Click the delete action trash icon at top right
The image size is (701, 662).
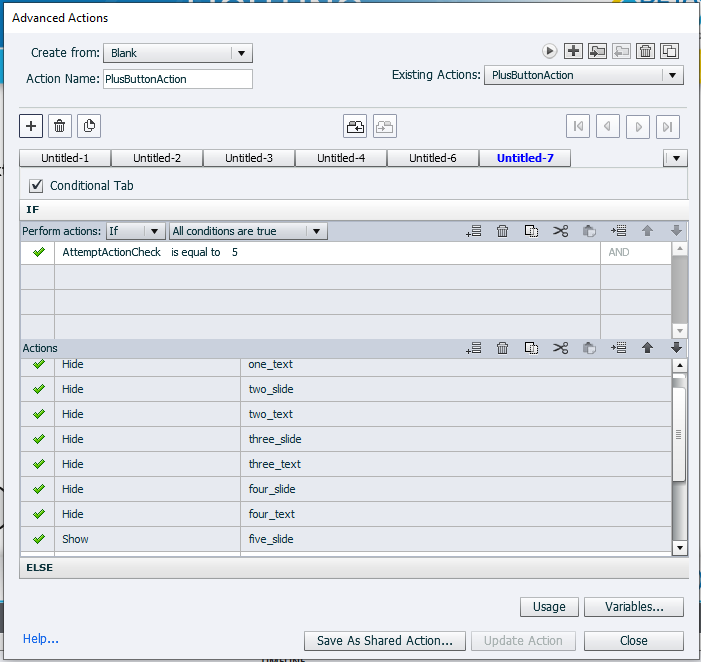[x=645, y=51]
